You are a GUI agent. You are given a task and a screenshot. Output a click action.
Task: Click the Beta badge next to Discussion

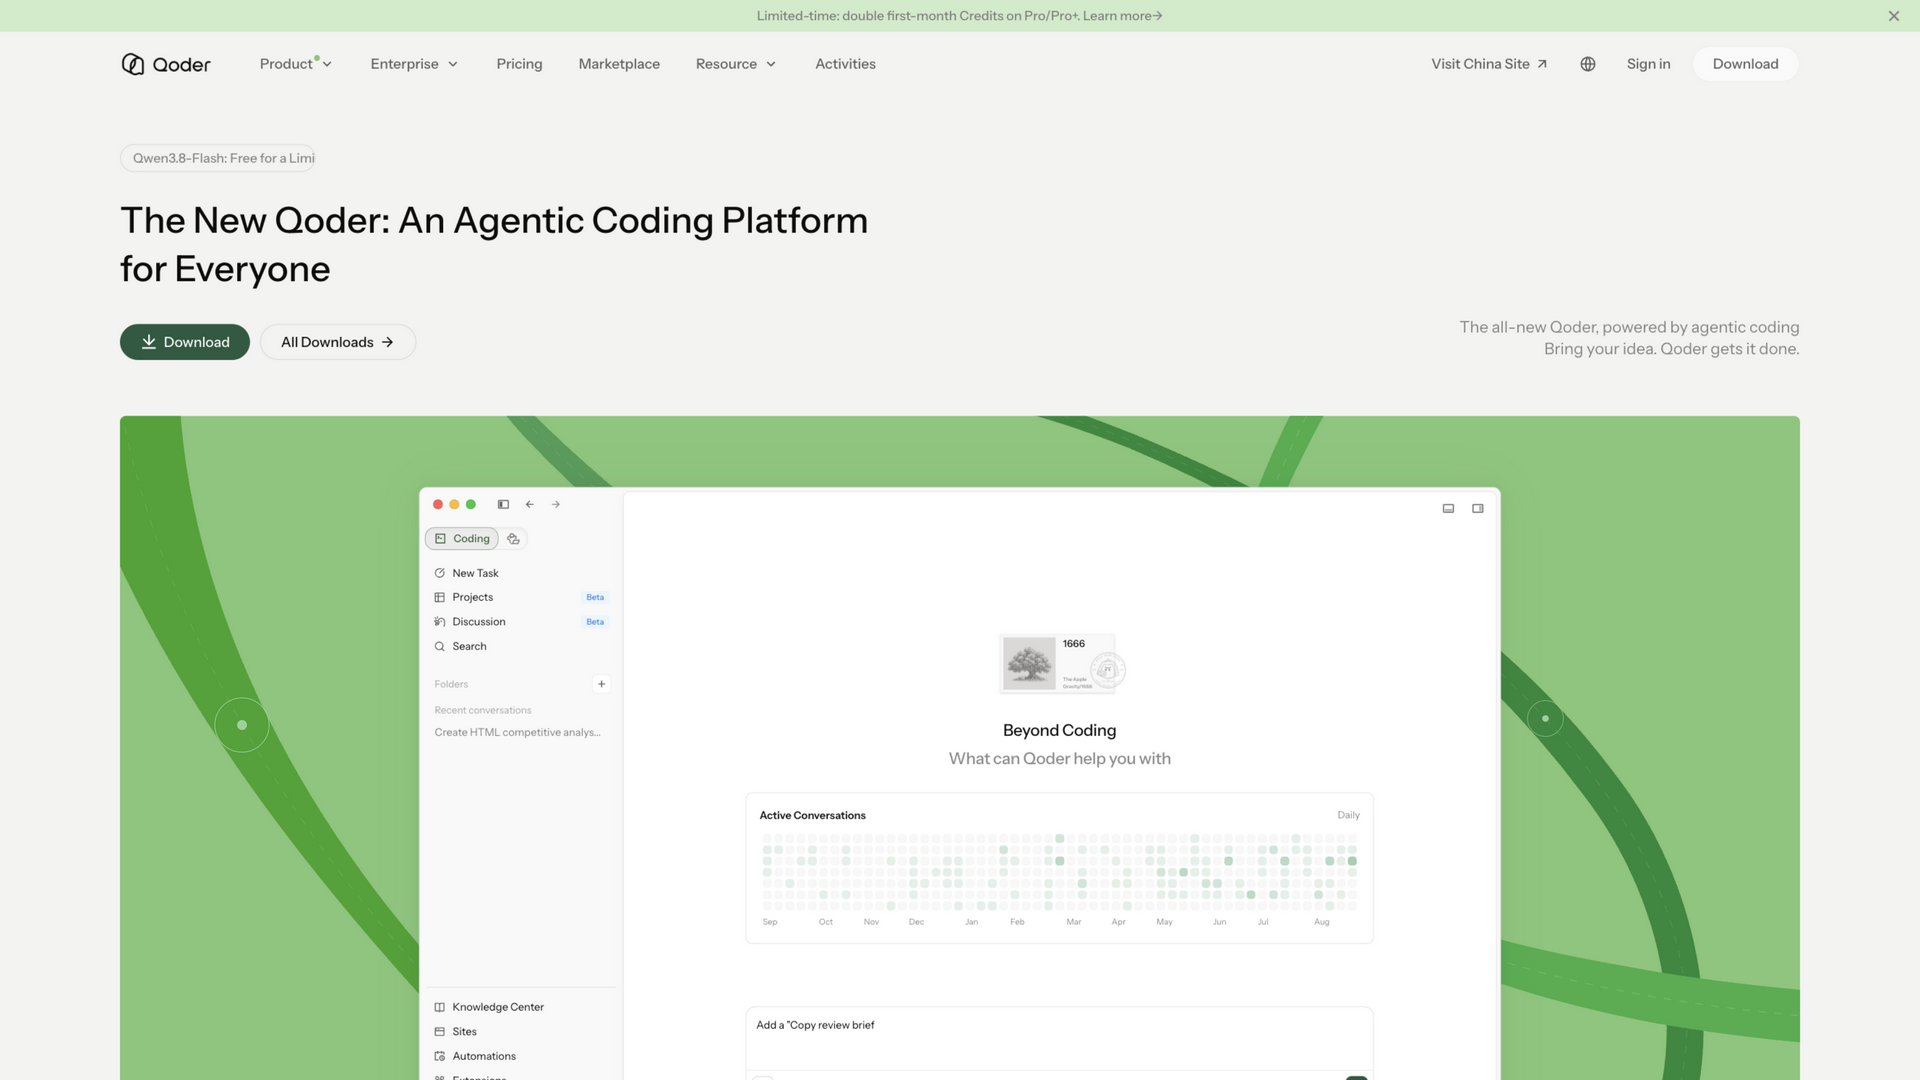point(595,622)
